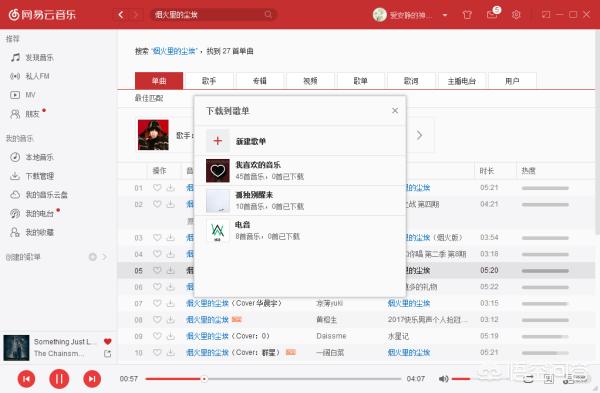The image size is (600, 393).
Task: Download song 03 icon
Action: tap(171, 237)
